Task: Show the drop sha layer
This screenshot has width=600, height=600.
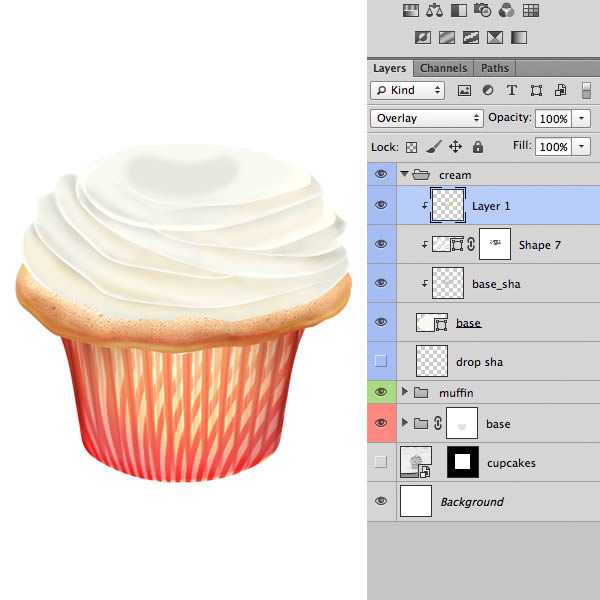Action: pyautogui.click(x=380, y=361)
